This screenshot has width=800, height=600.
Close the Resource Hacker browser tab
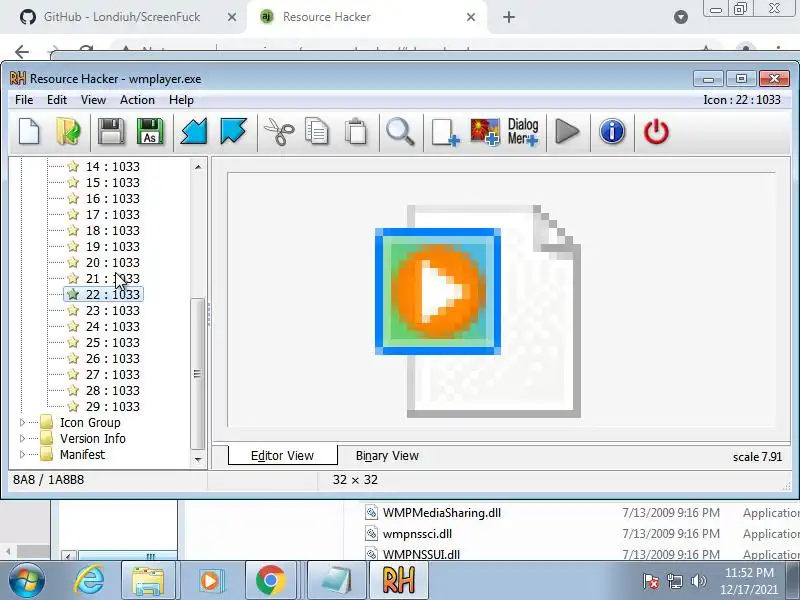[471, 17]
